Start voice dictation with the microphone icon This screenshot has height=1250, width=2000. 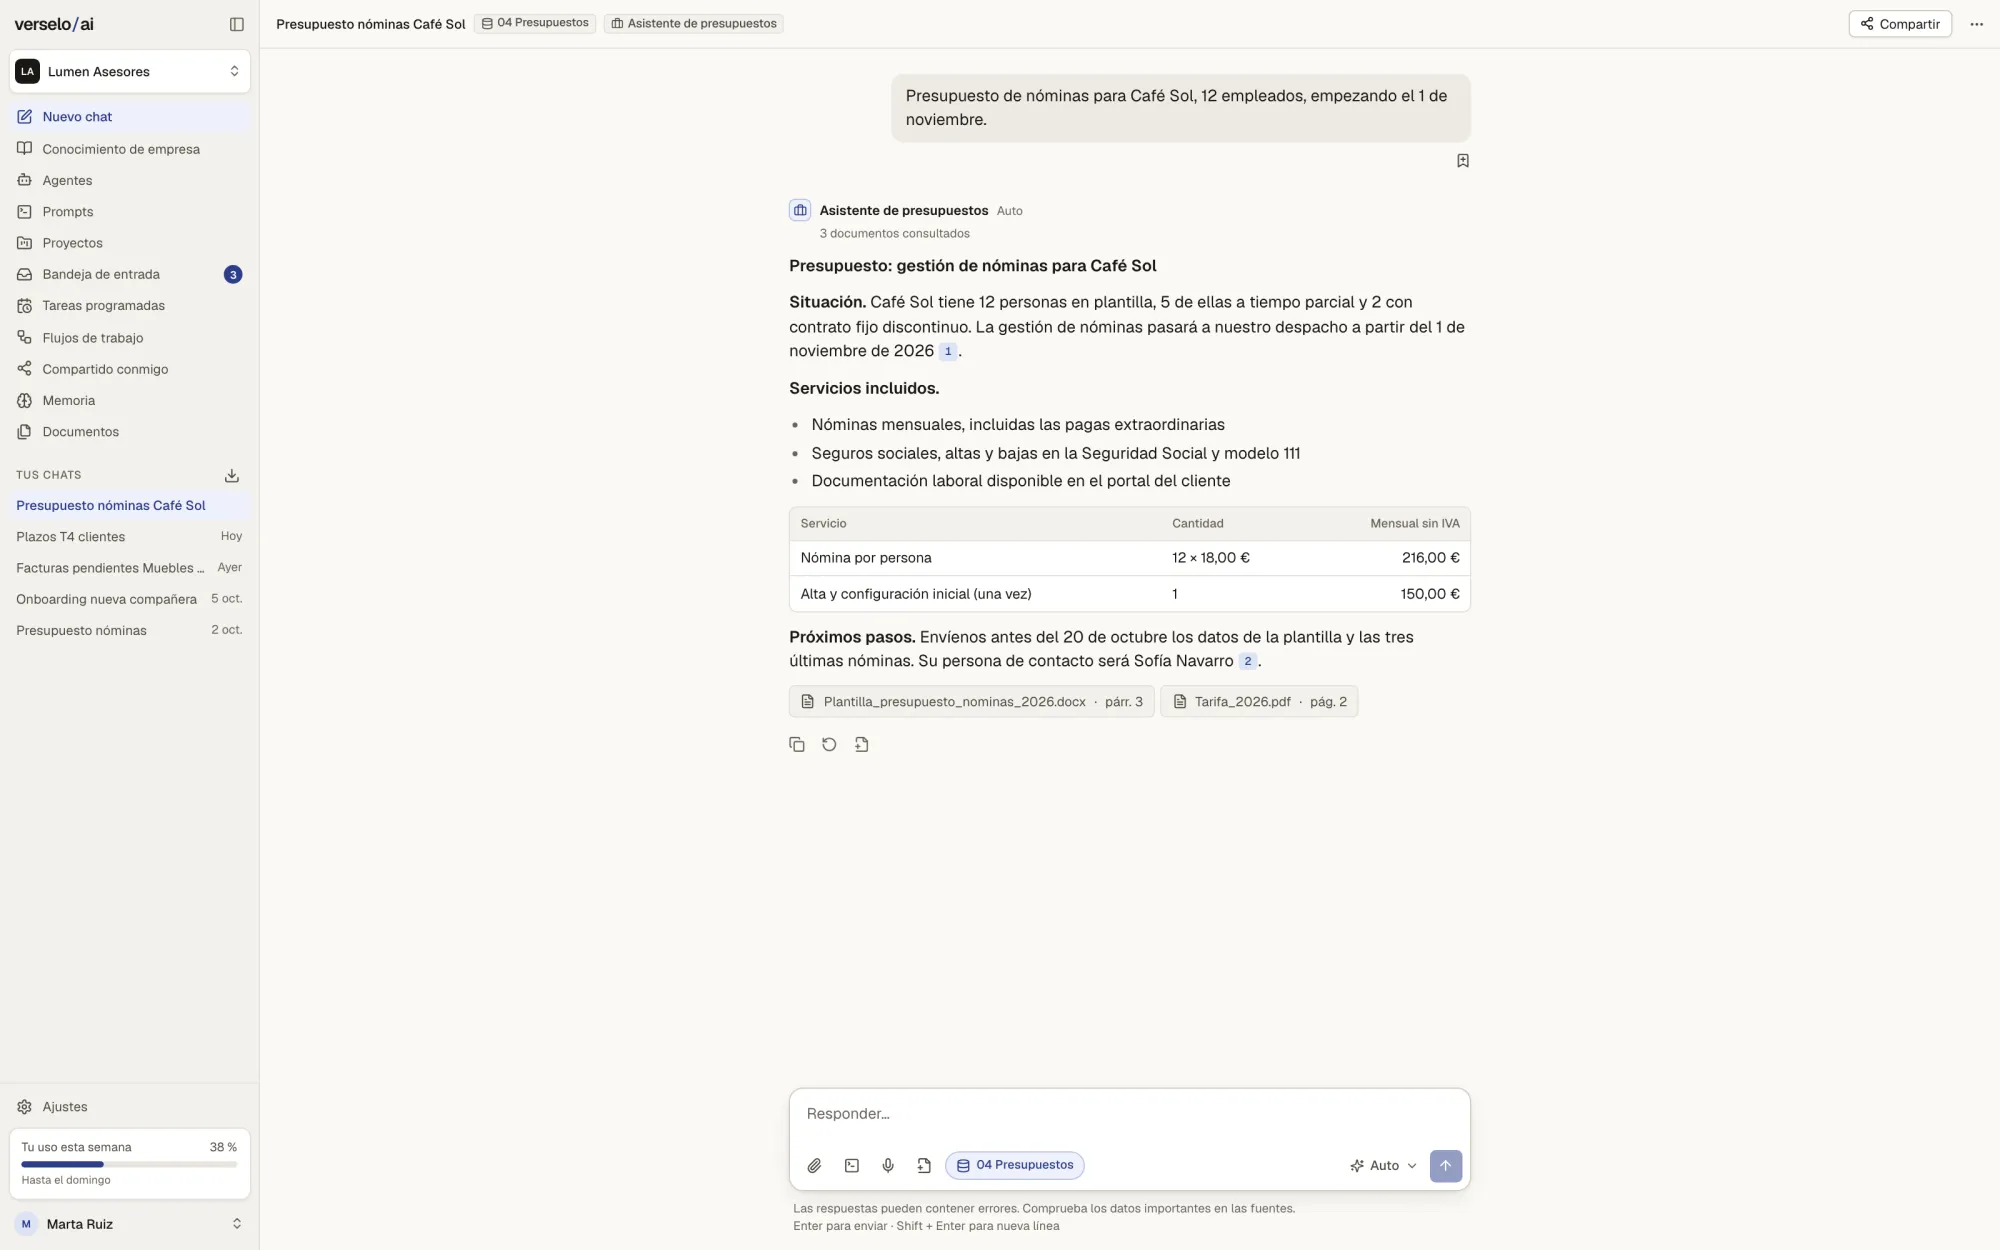888,1165
